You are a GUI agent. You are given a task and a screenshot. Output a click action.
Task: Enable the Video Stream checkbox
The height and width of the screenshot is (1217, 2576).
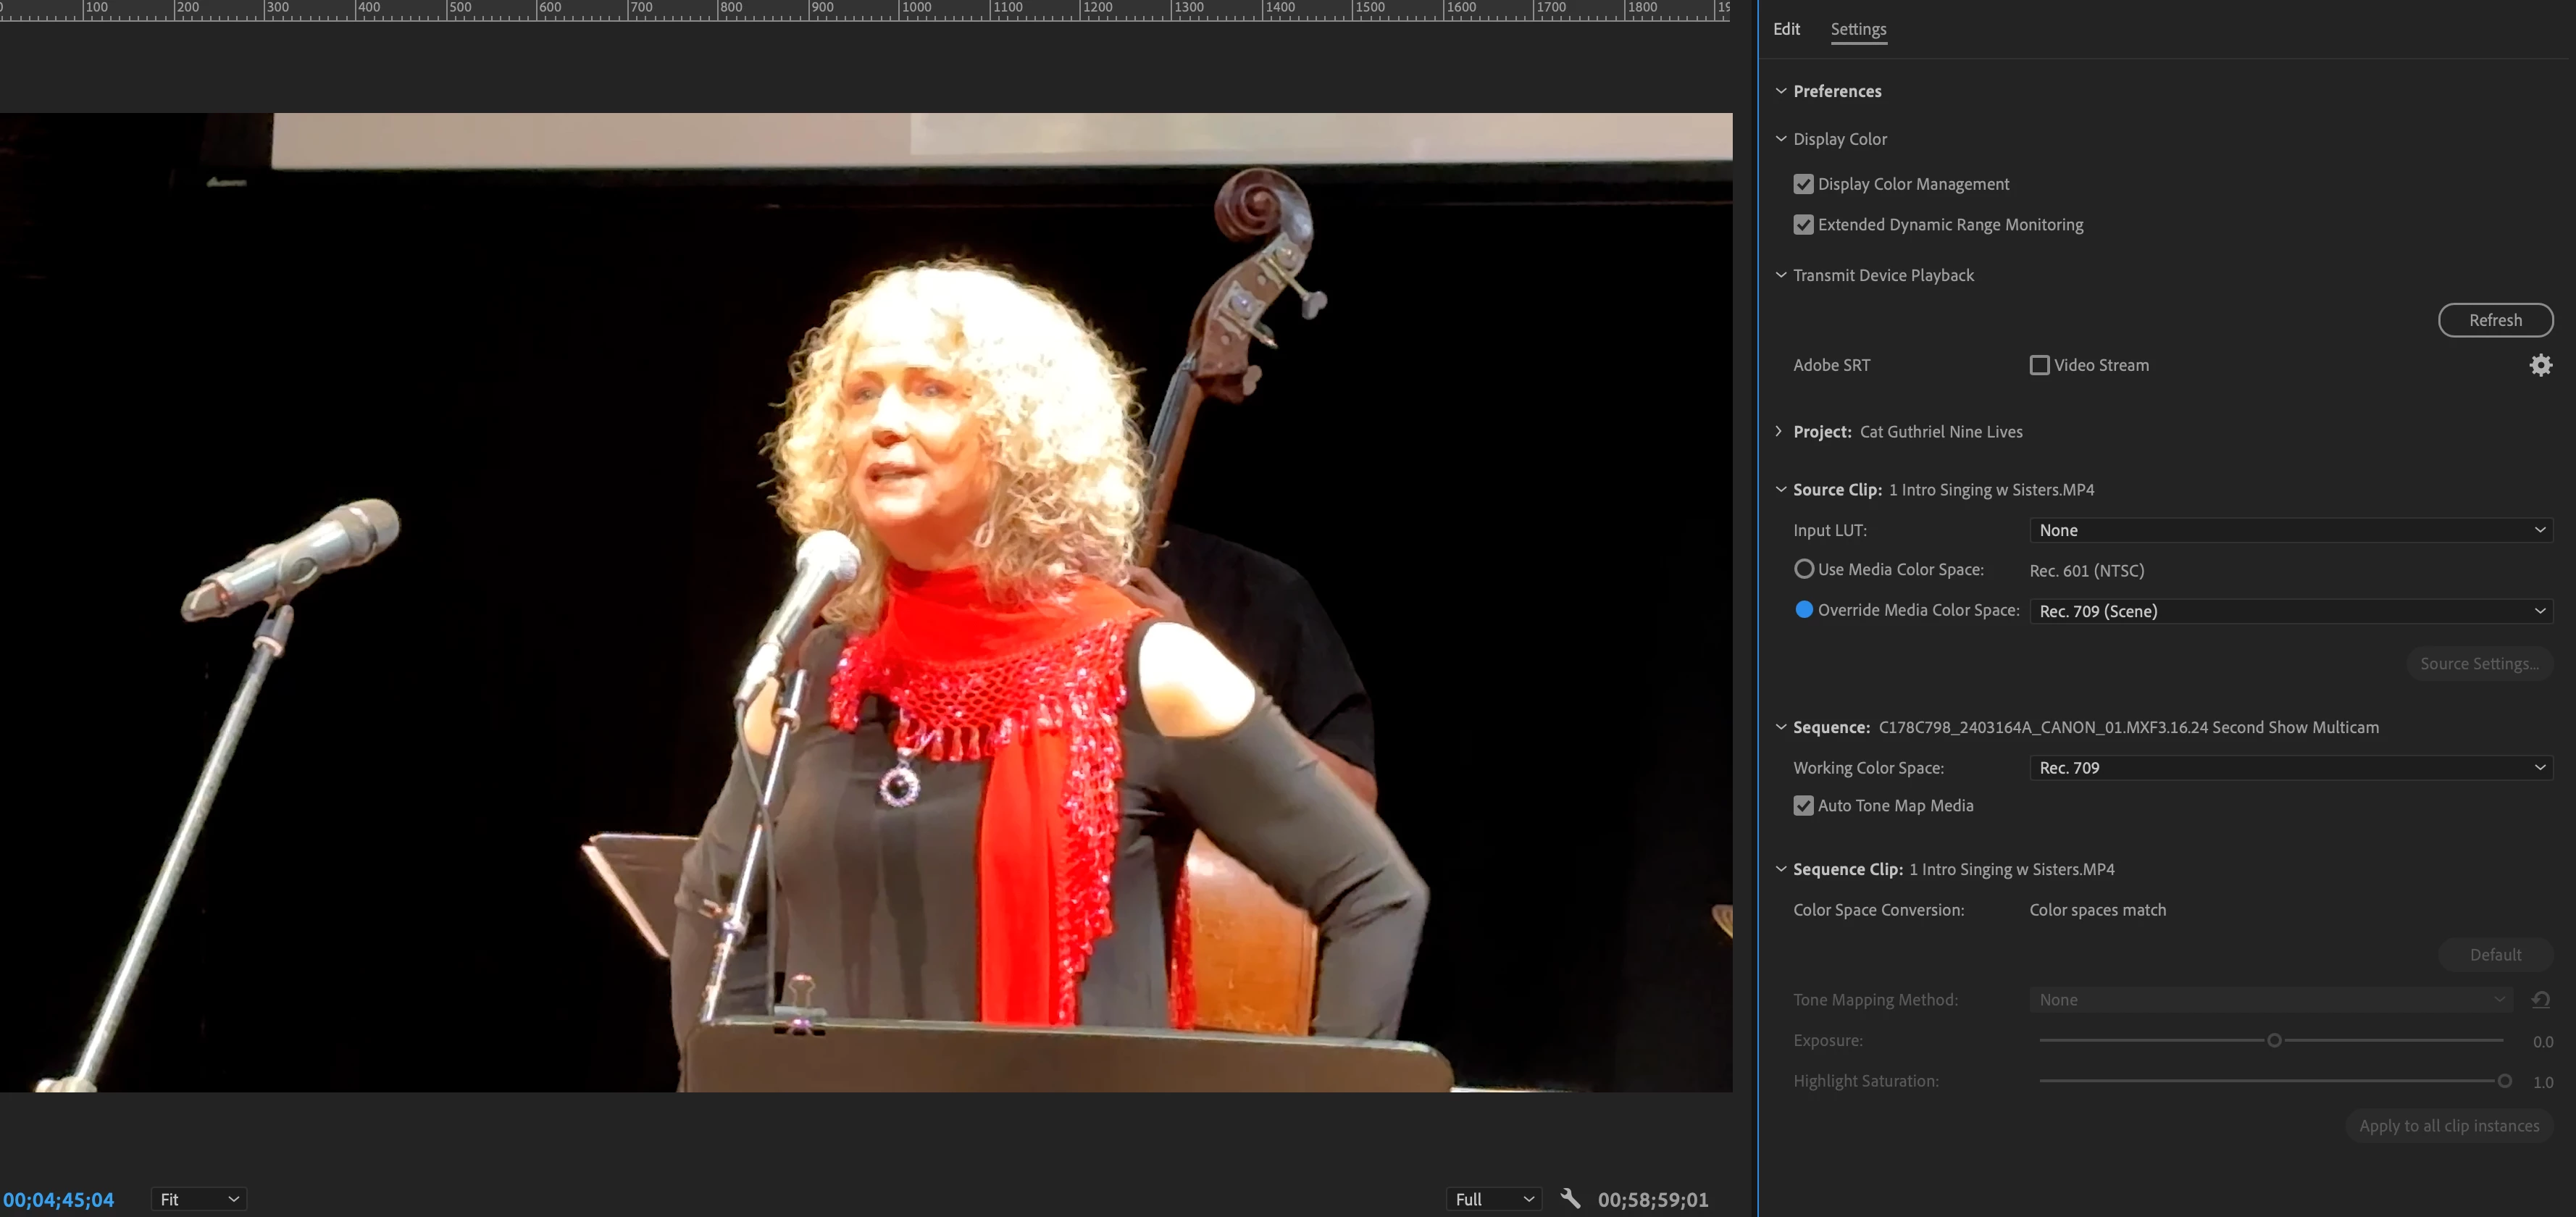coord(2039,365)
